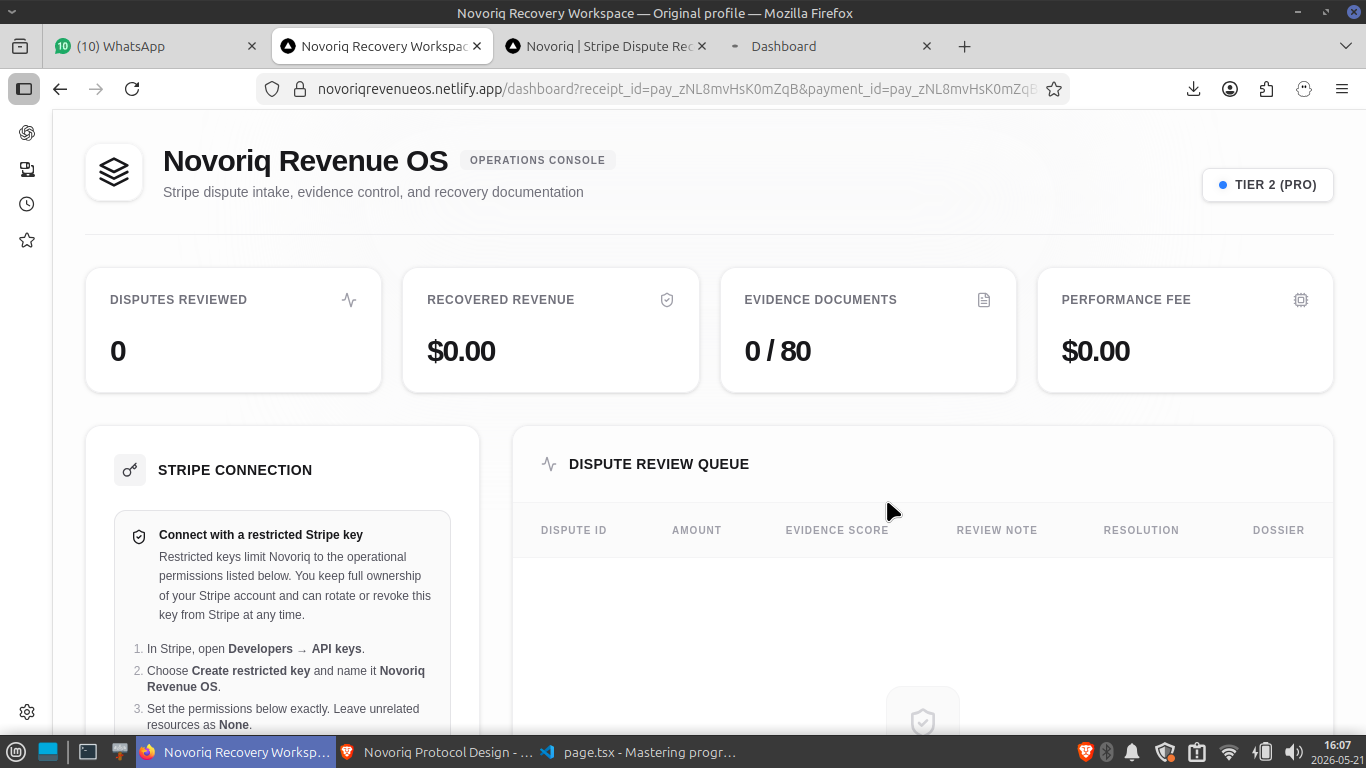Open the ChatGPT sidebar panel
Screen dimensions: 1366x768
(x=27, y=133)
